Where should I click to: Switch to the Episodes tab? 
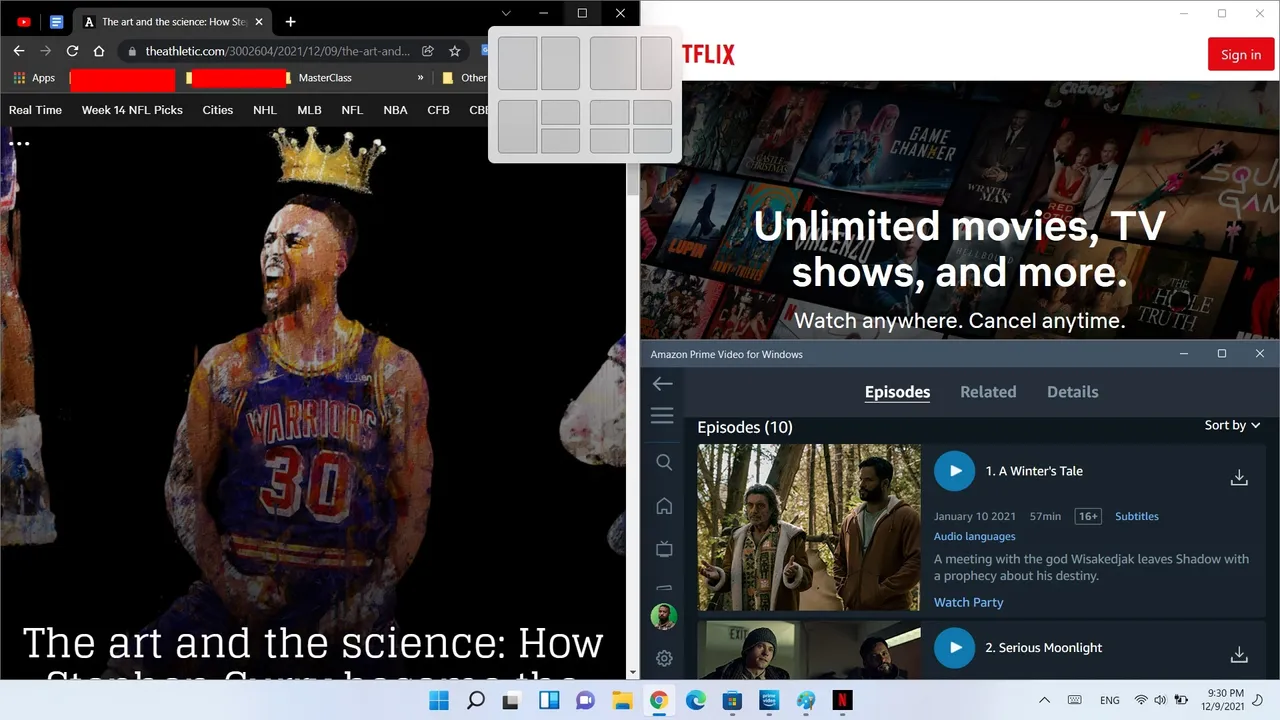tap(897, 392)
